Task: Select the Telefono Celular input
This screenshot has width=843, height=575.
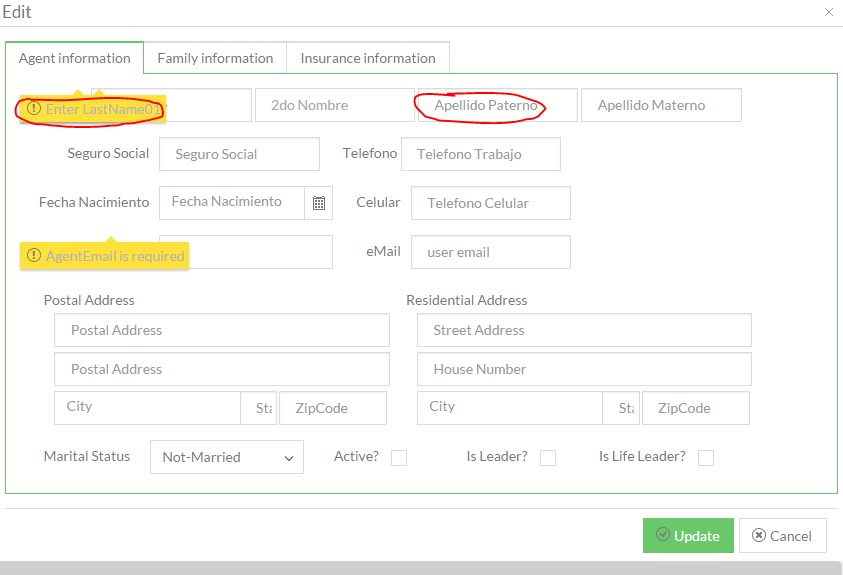Action: pos(490,203)
